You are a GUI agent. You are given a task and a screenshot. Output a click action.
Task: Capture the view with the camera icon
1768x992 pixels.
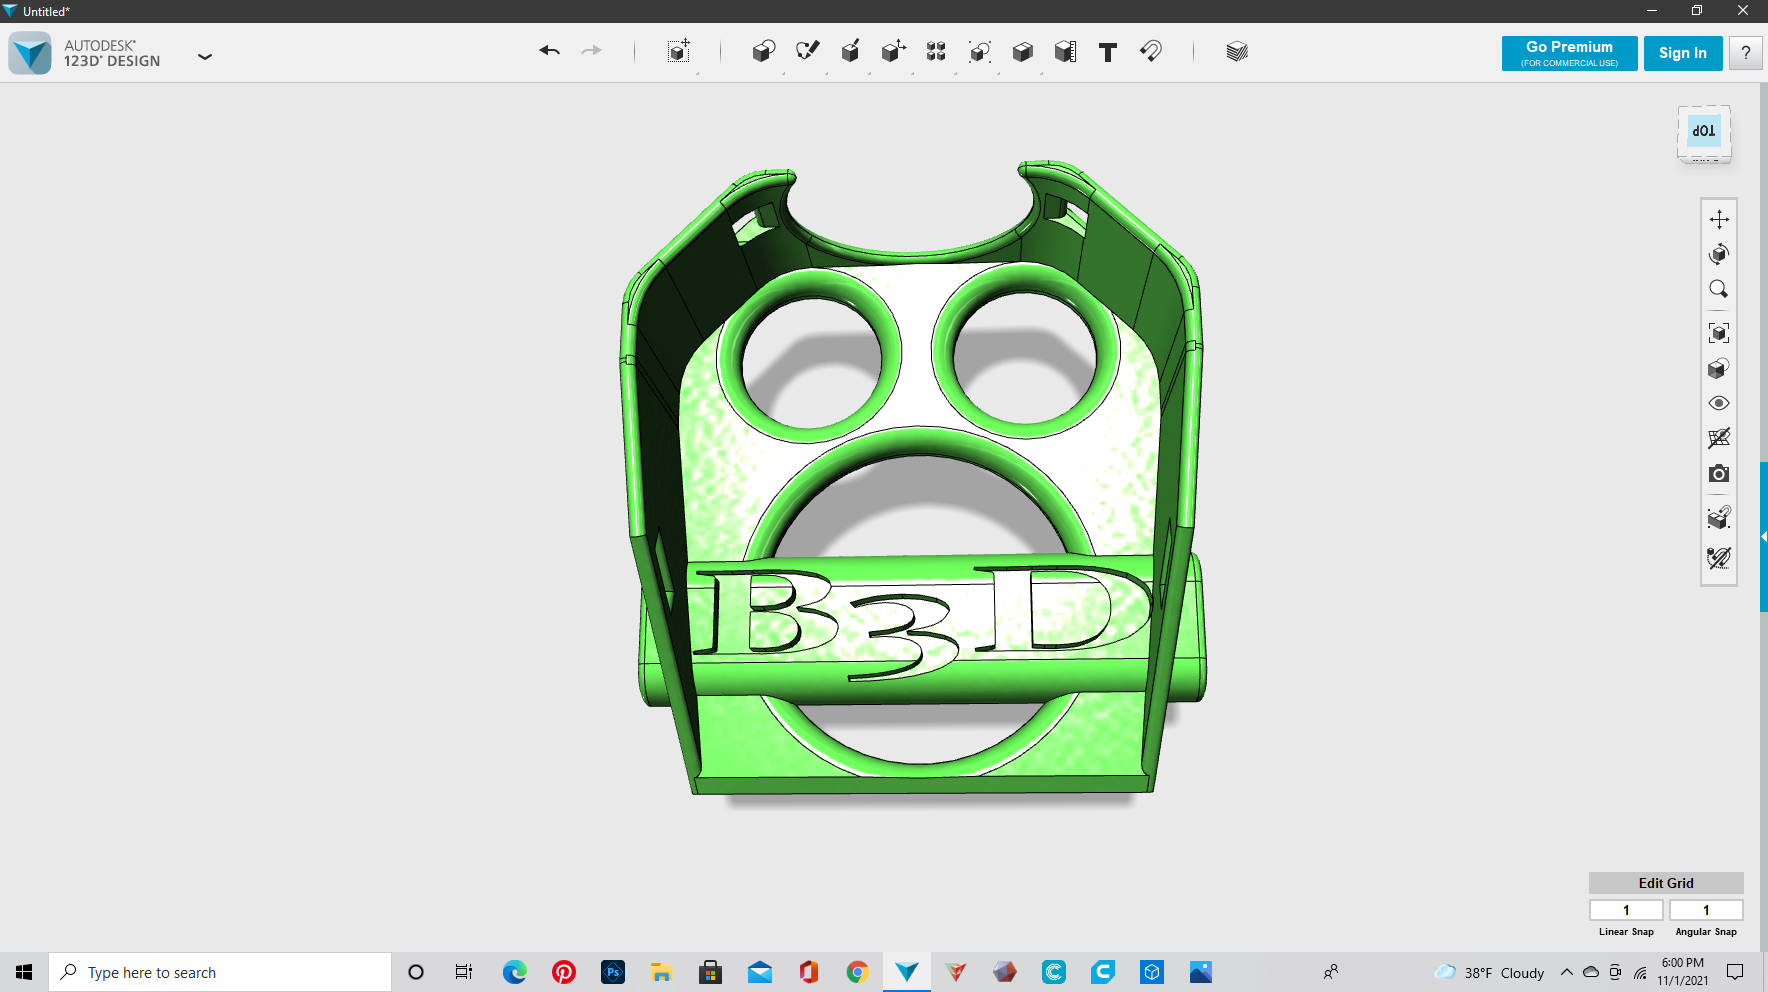coord(1719,473)
